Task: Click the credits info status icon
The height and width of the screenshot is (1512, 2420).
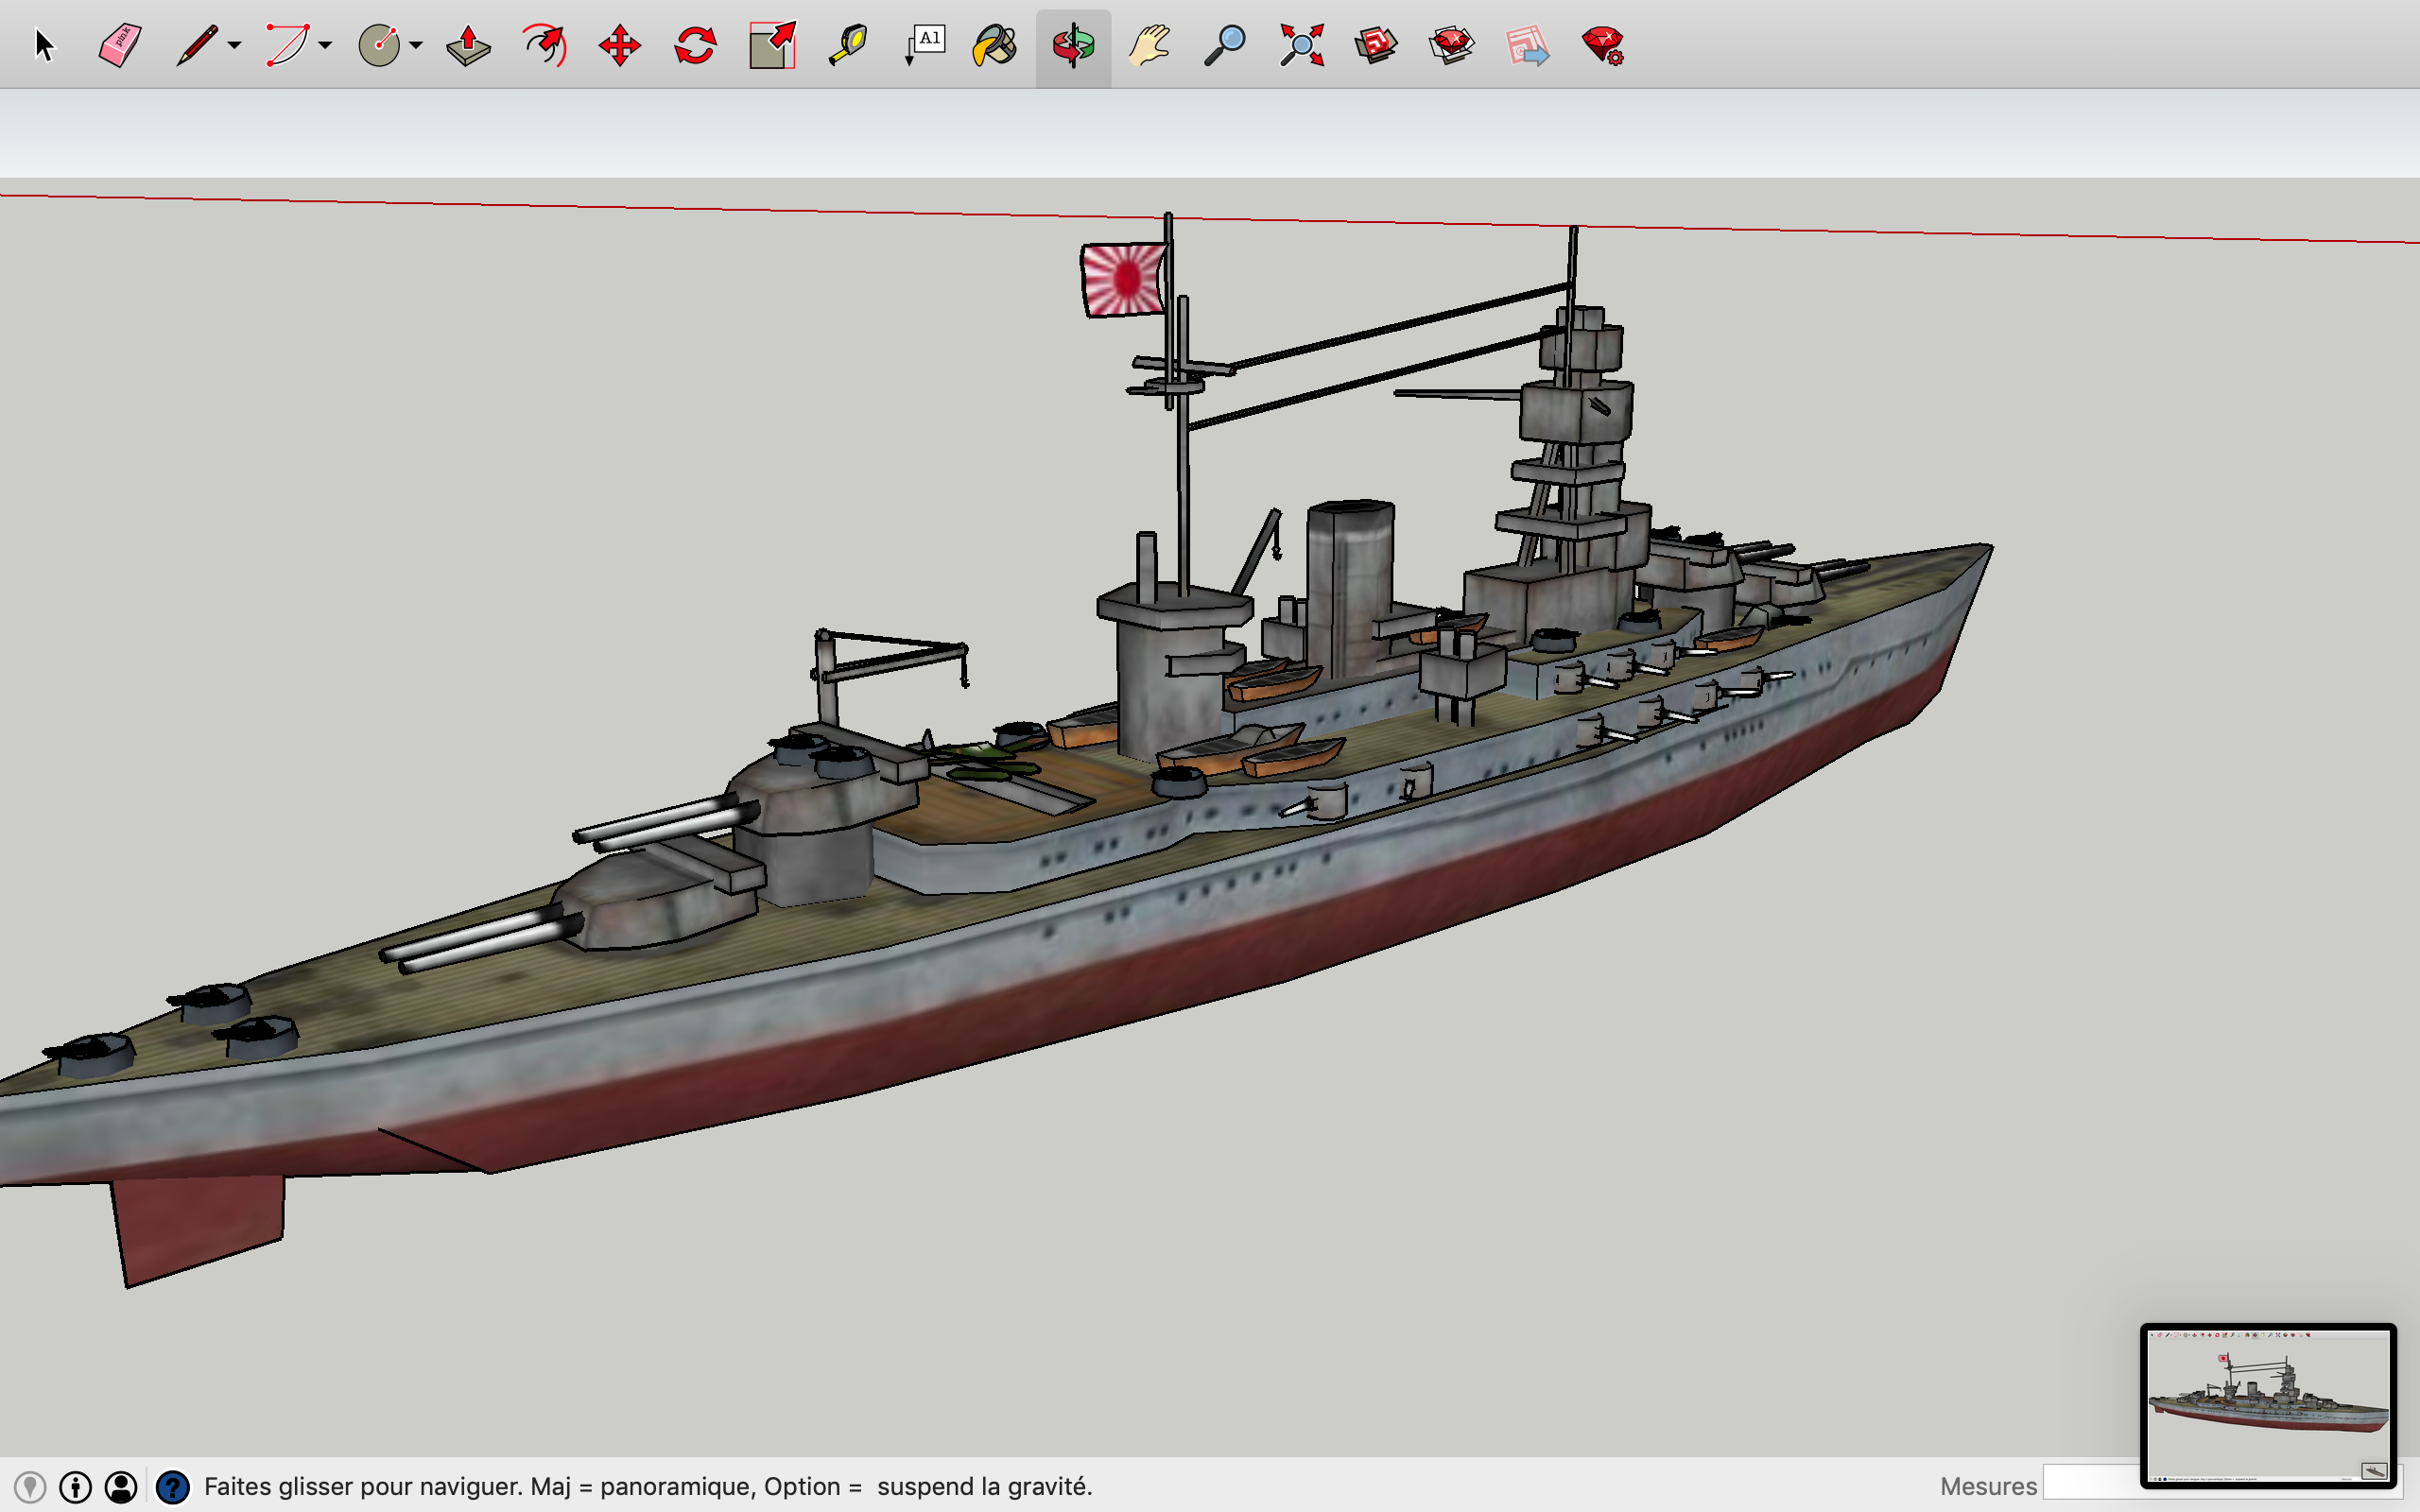Action: tap(75, 1487)
